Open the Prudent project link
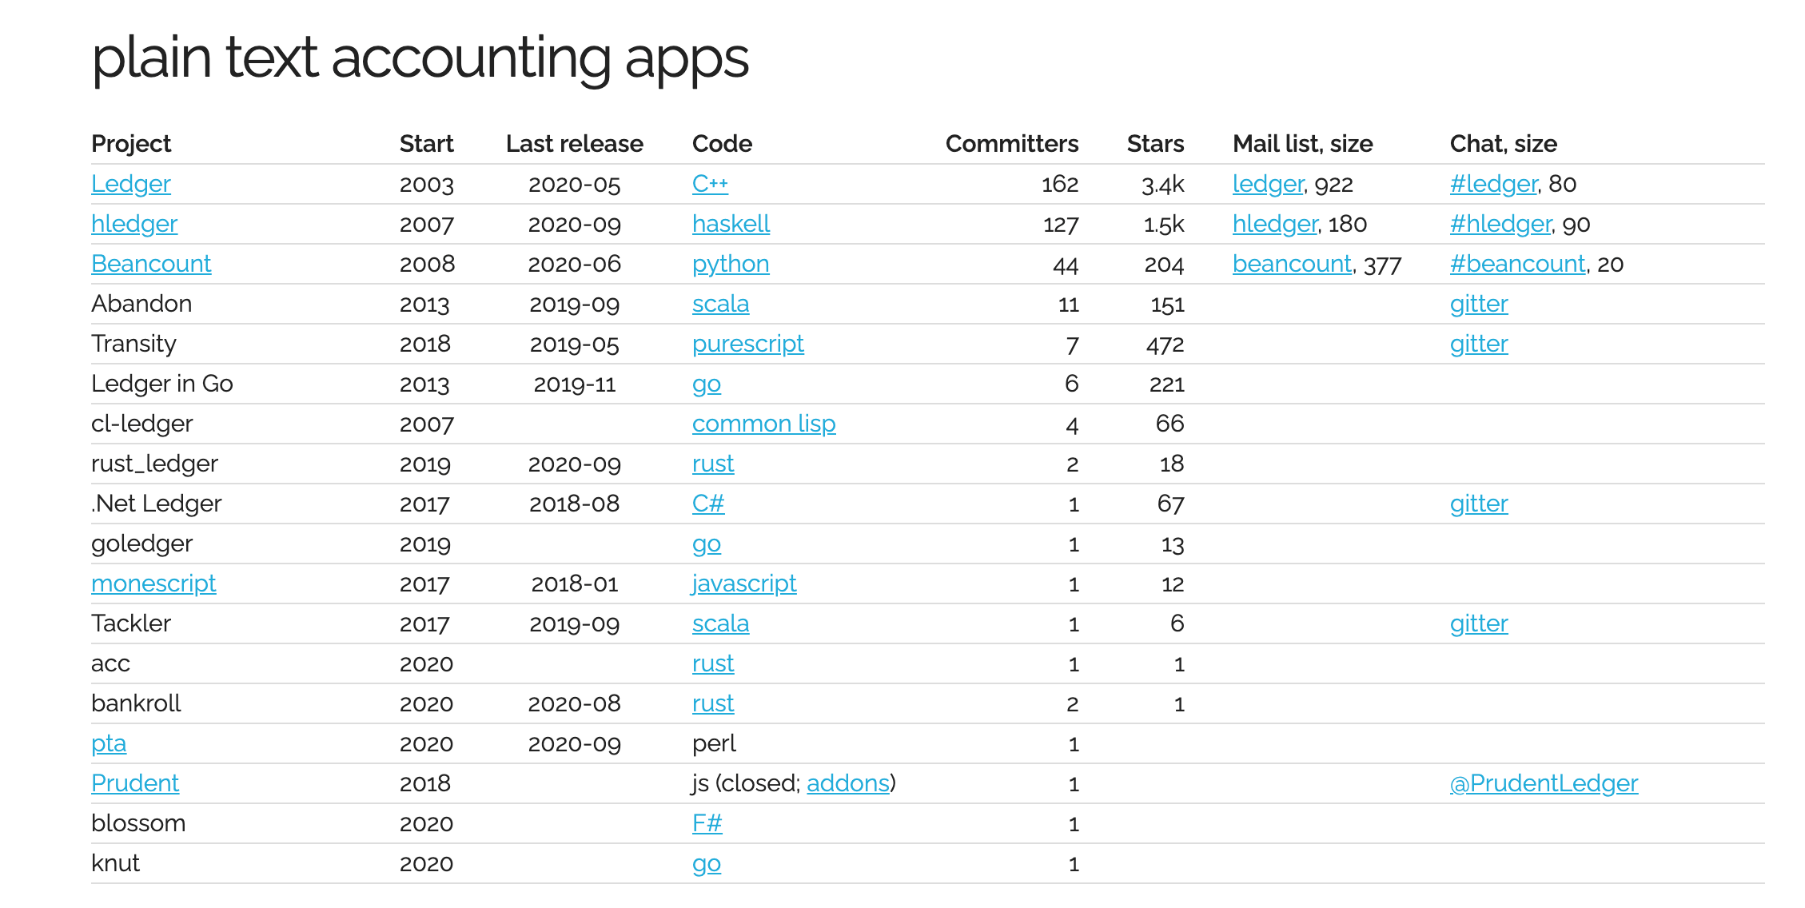The width and height of the screenshot is (1805, 908). click(135, 784)
